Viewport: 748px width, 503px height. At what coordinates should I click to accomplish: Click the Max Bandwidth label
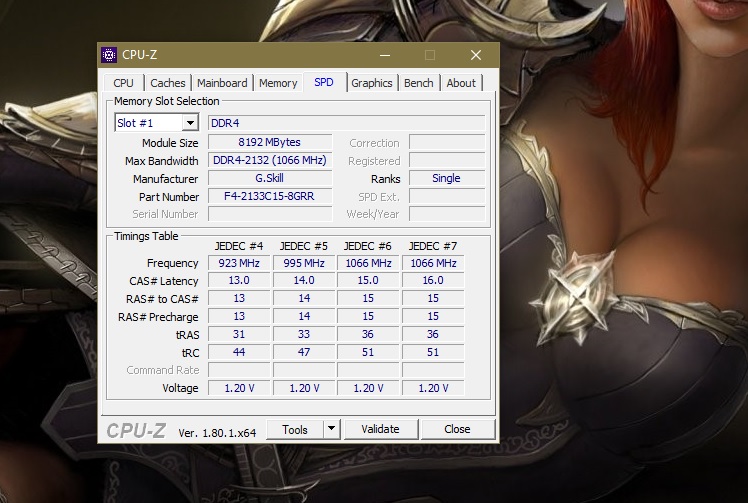coord(161,161)
